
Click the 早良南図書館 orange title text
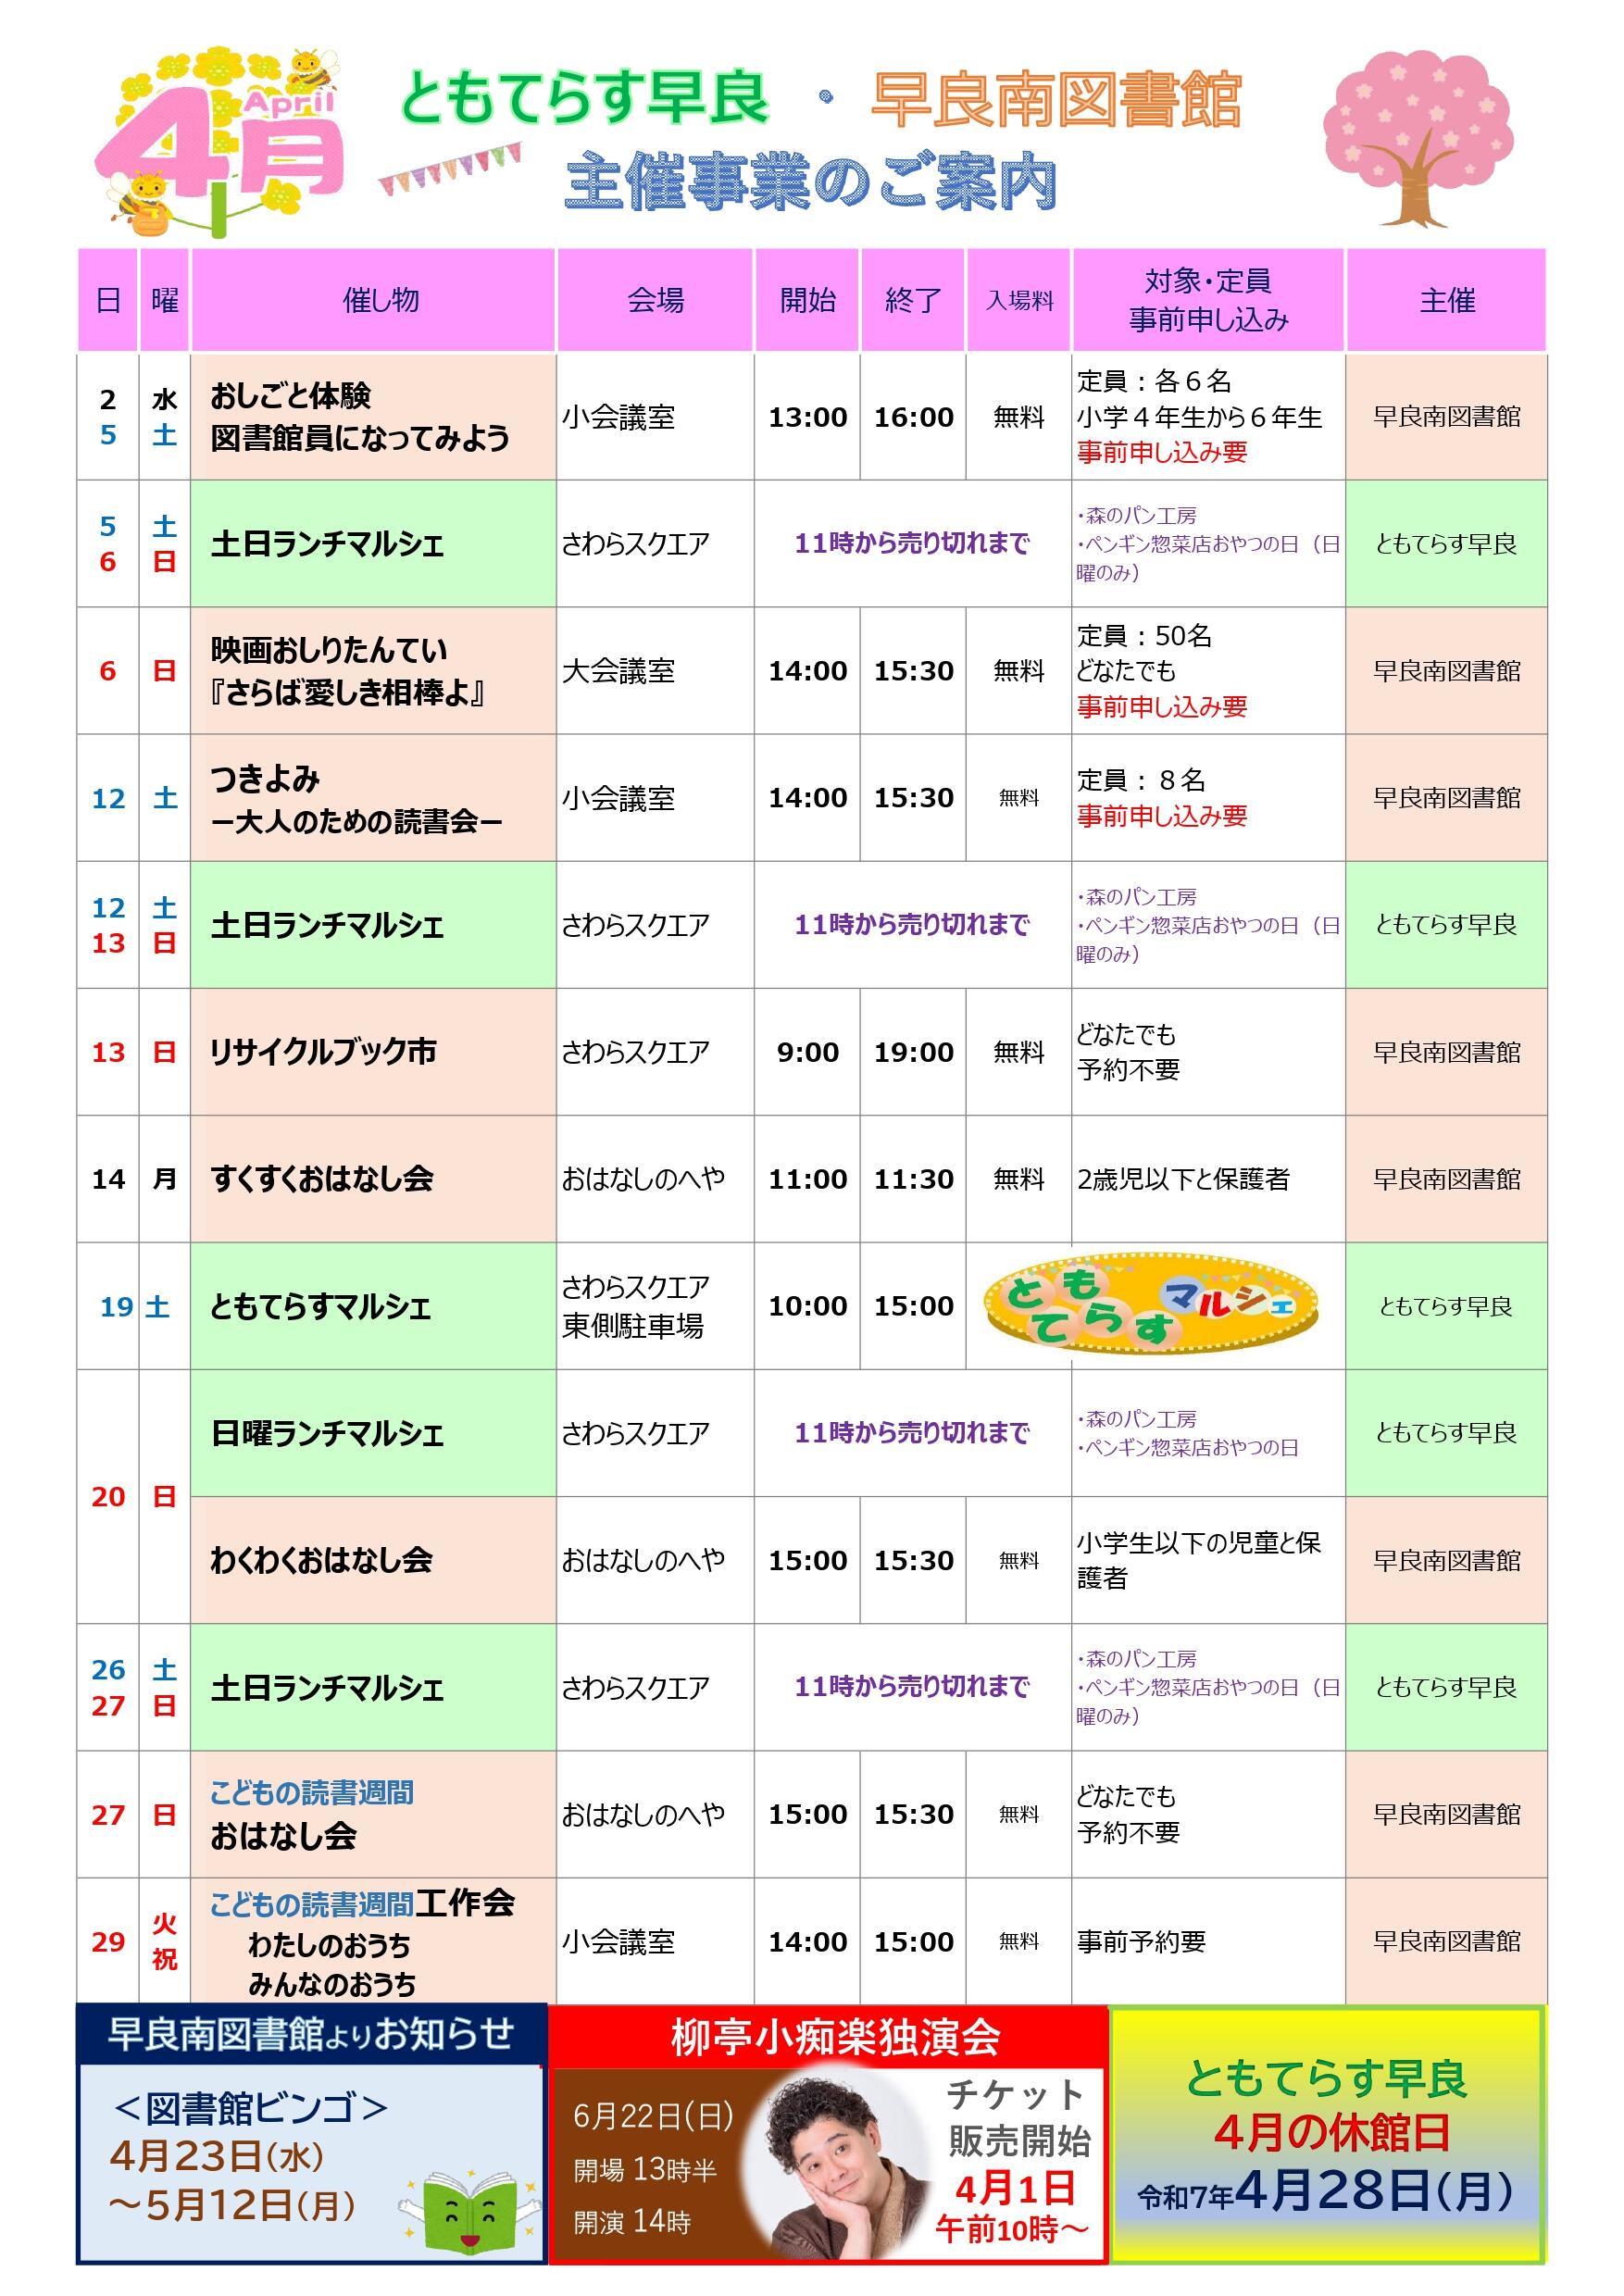[x=1056, y=99]
